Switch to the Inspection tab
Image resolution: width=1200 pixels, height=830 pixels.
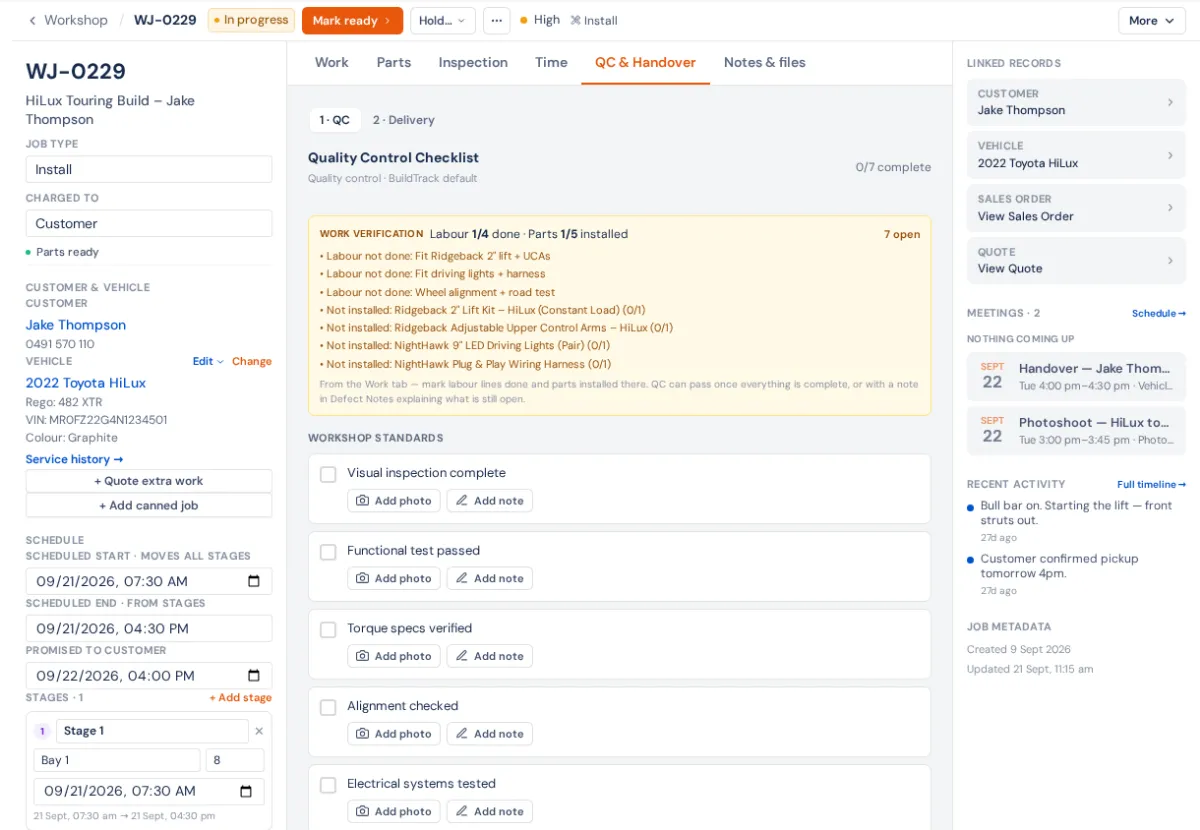[473, 62]
